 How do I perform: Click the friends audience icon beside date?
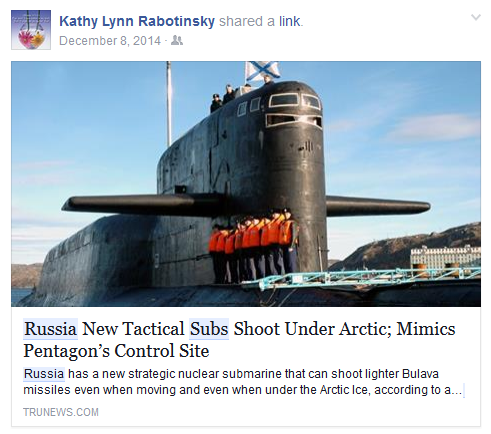tap(177, 41)
